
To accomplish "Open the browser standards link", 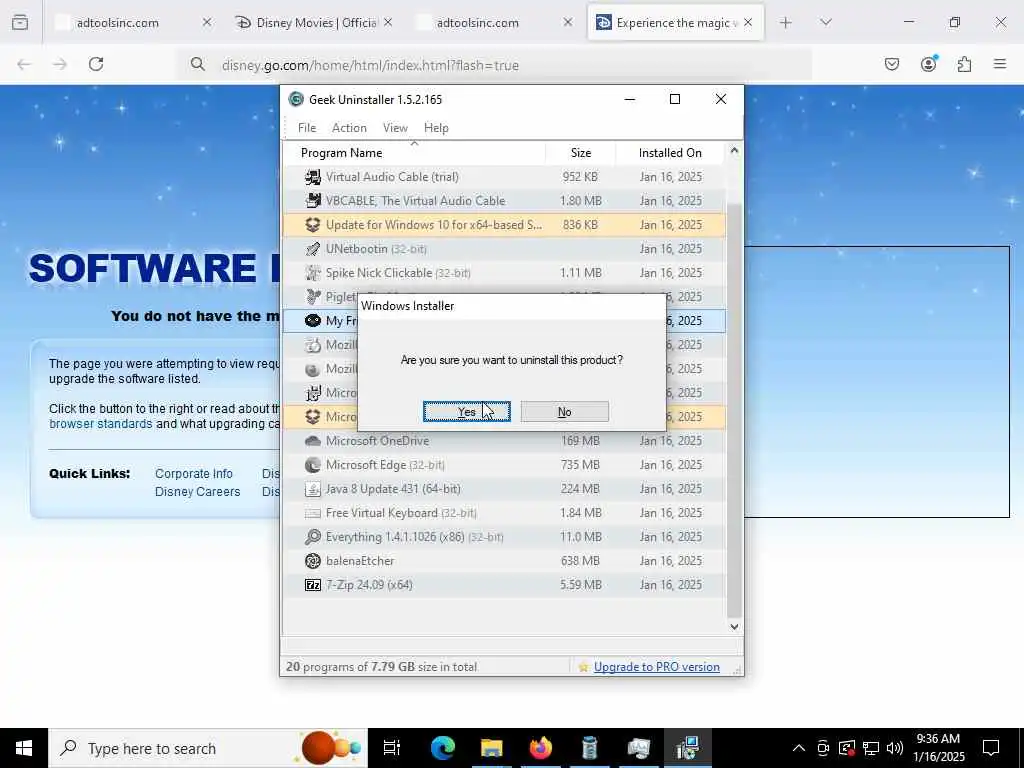I will click(101, 424).
